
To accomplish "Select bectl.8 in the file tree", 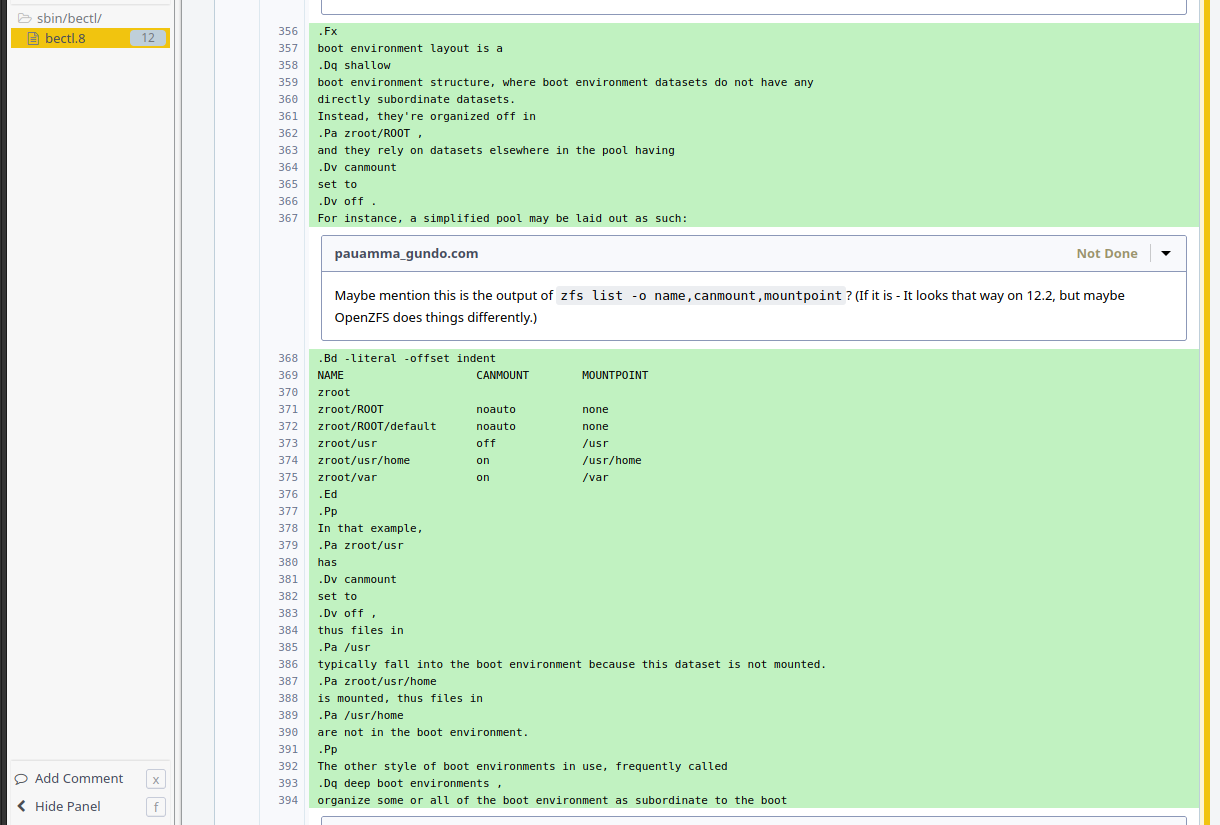I will tap(65, 38).
